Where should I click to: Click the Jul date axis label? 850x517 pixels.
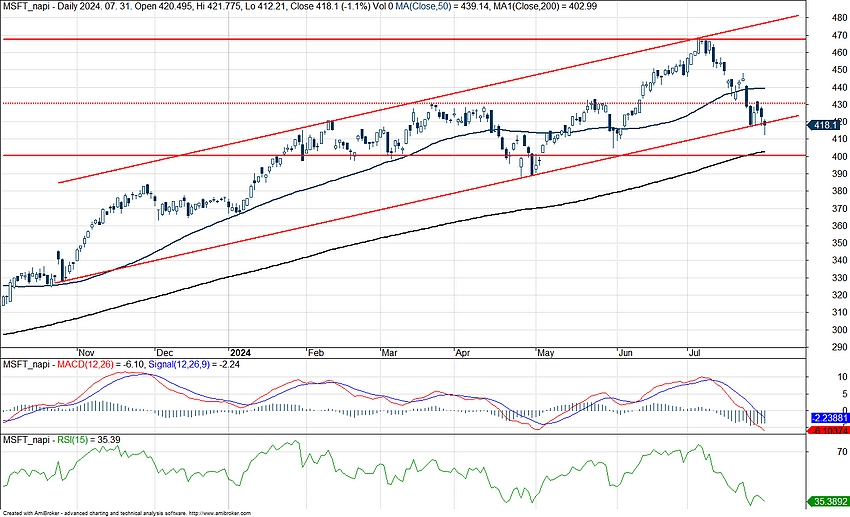coord(694,353)
